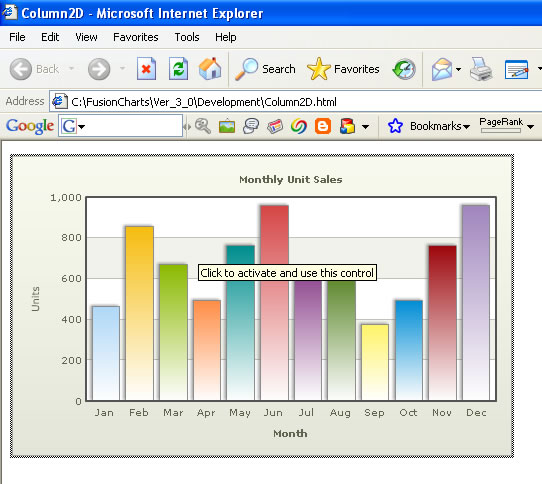Open the Tools menu
542x484 pixels.
pos(187,37)
